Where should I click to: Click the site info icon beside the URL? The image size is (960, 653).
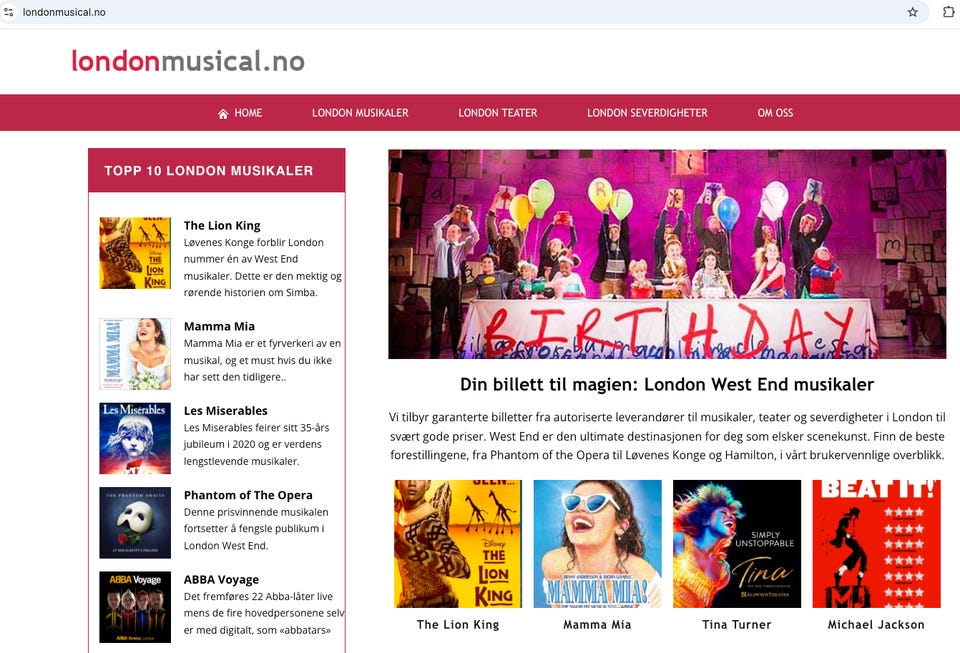tap(9, 12)
